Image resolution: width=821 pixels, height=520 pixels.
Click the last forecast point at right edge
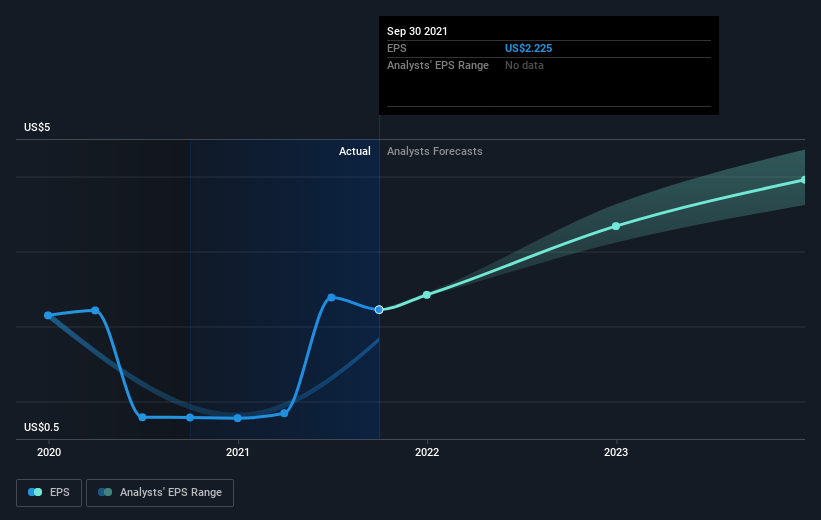point(803,180)
